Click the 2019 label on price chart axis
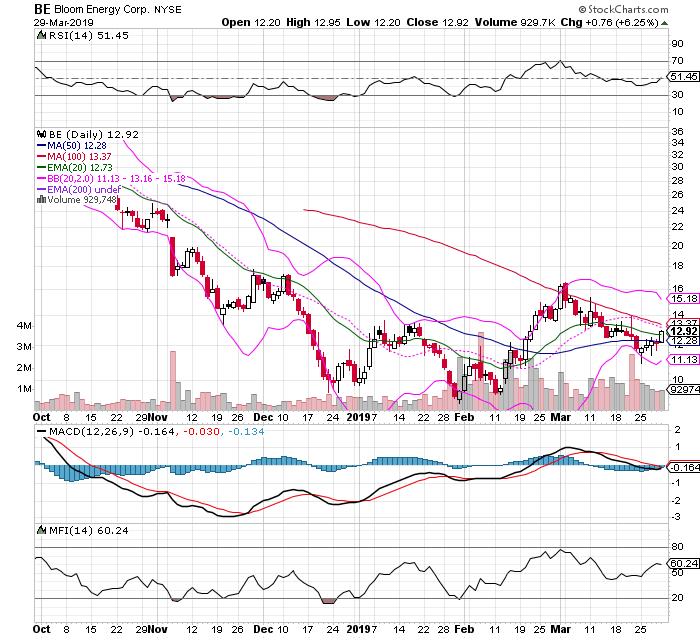Image resolution: width=700 pixels, height=639 pixels. [358, 418]
